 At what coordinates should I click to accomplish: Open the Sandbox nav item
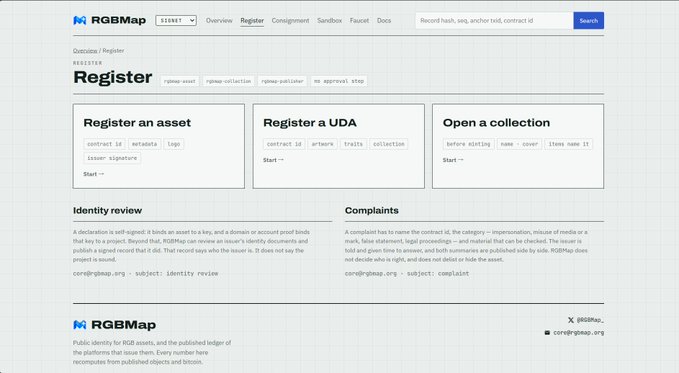[330, 20]
